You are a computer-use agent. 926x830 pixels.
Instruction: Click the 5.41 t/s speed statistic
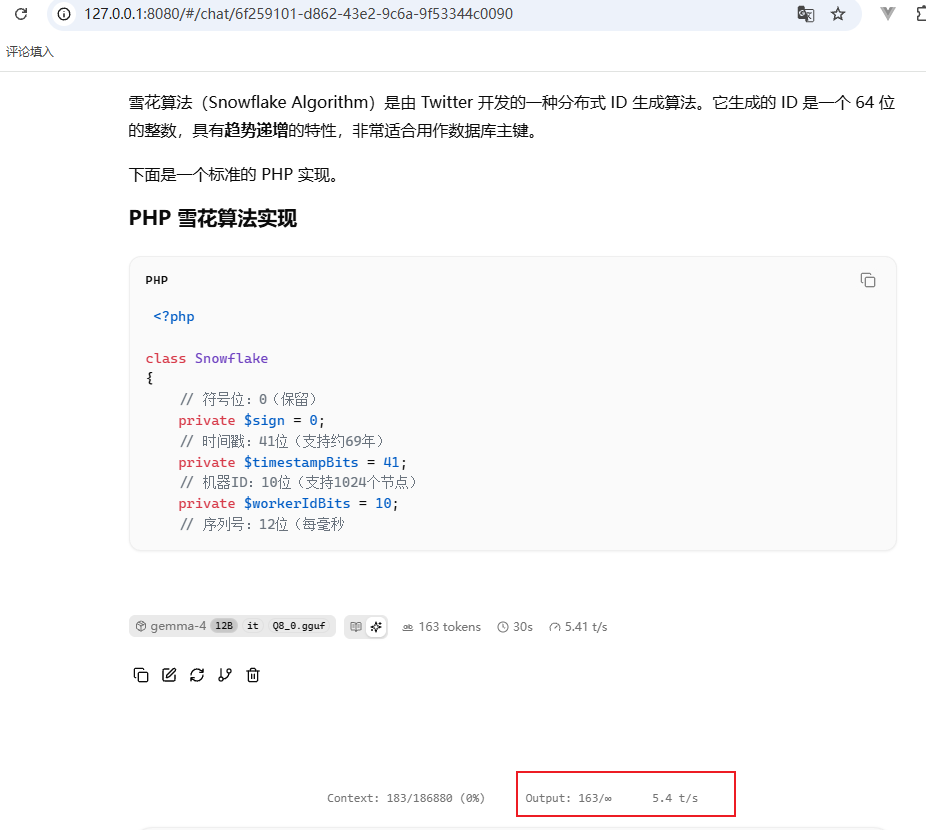[578, 627]
